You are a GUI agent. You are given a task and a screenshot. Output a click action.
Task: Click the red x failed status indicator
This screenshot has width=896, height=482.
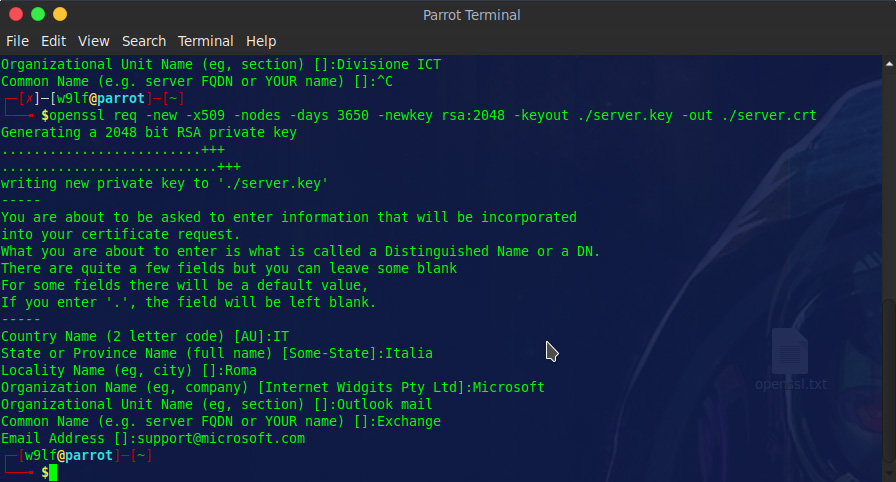[29, 98]
